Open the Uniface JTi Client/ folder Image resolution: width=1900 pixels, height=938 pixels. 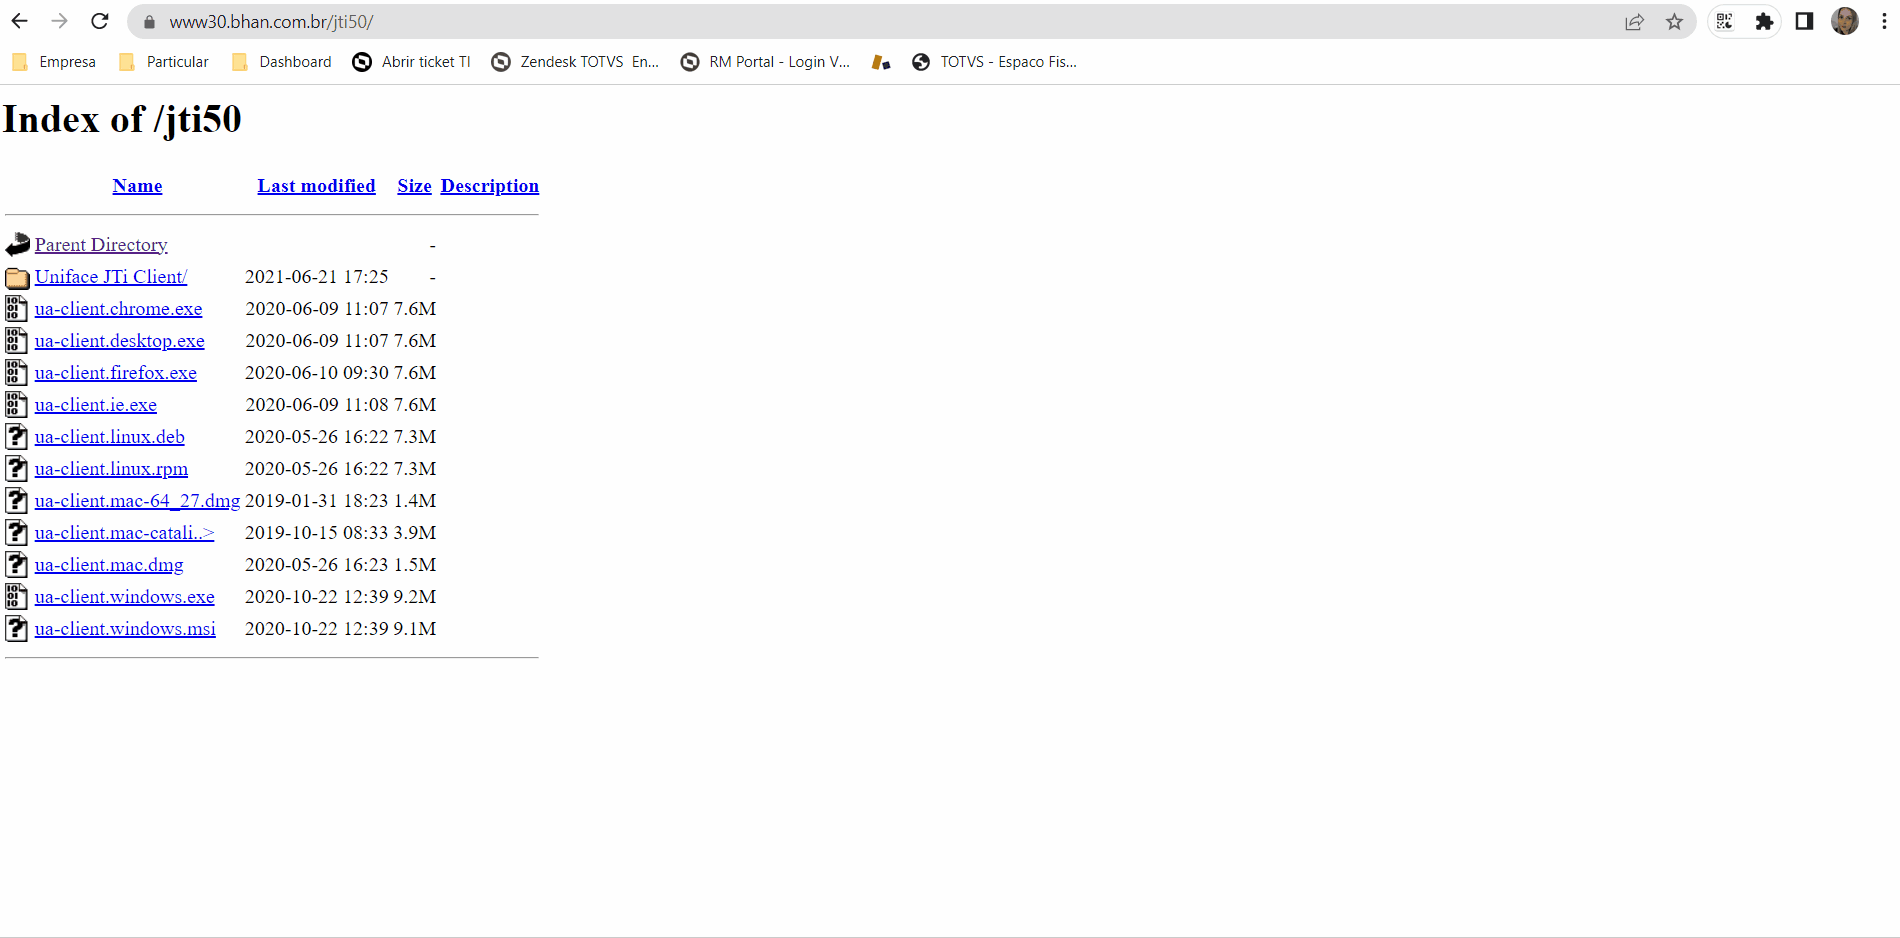(111, 277)
